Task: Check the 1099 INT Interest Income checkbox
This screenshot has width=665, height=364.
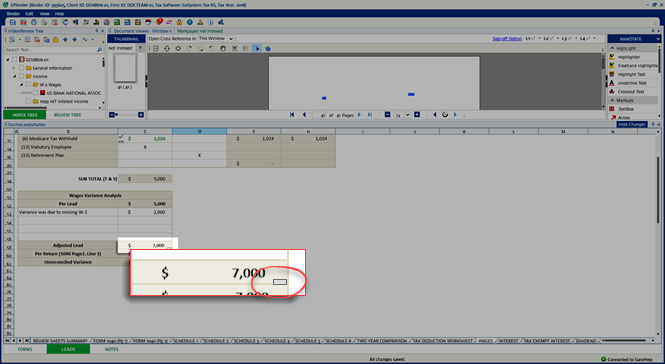Action: coord(28,101)
